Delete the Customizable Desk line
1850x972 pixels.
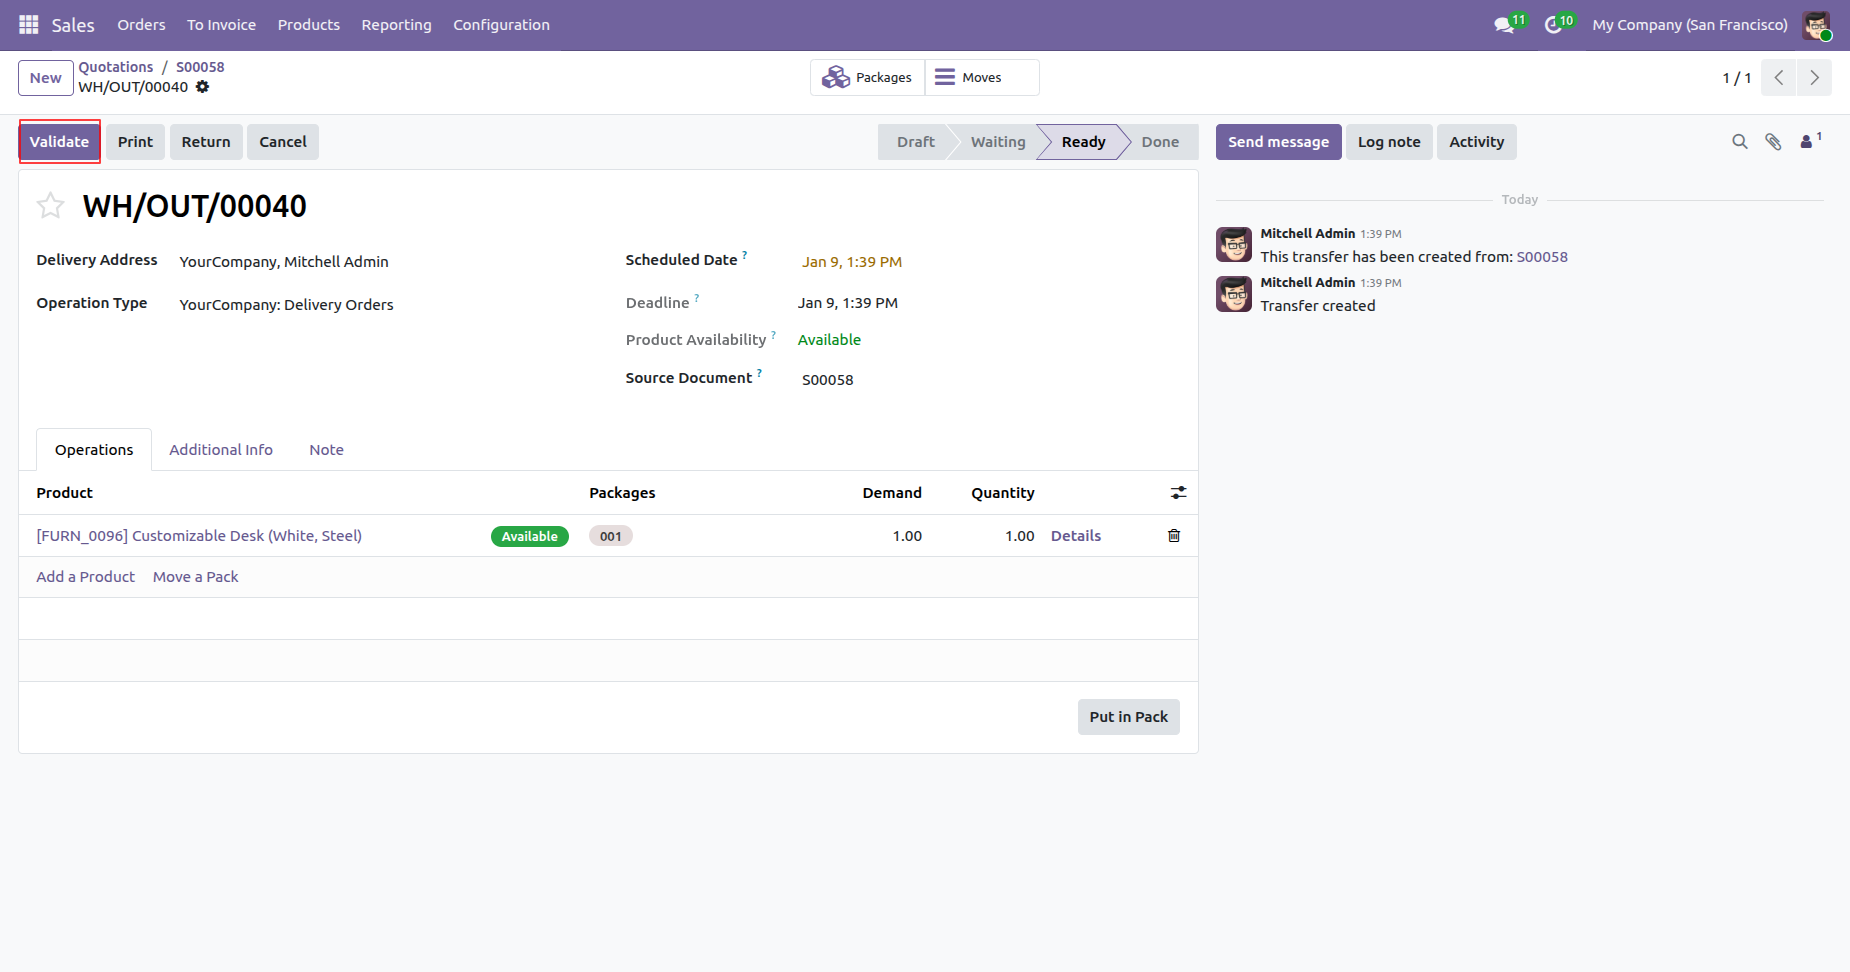pos(1174,536)
